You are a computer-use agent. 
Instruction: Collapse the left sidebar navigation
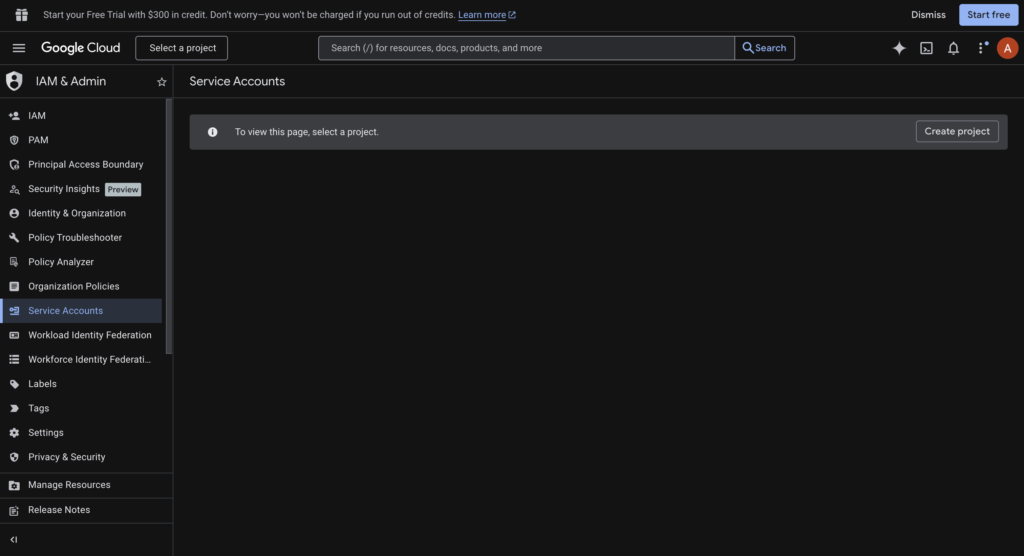14,539
